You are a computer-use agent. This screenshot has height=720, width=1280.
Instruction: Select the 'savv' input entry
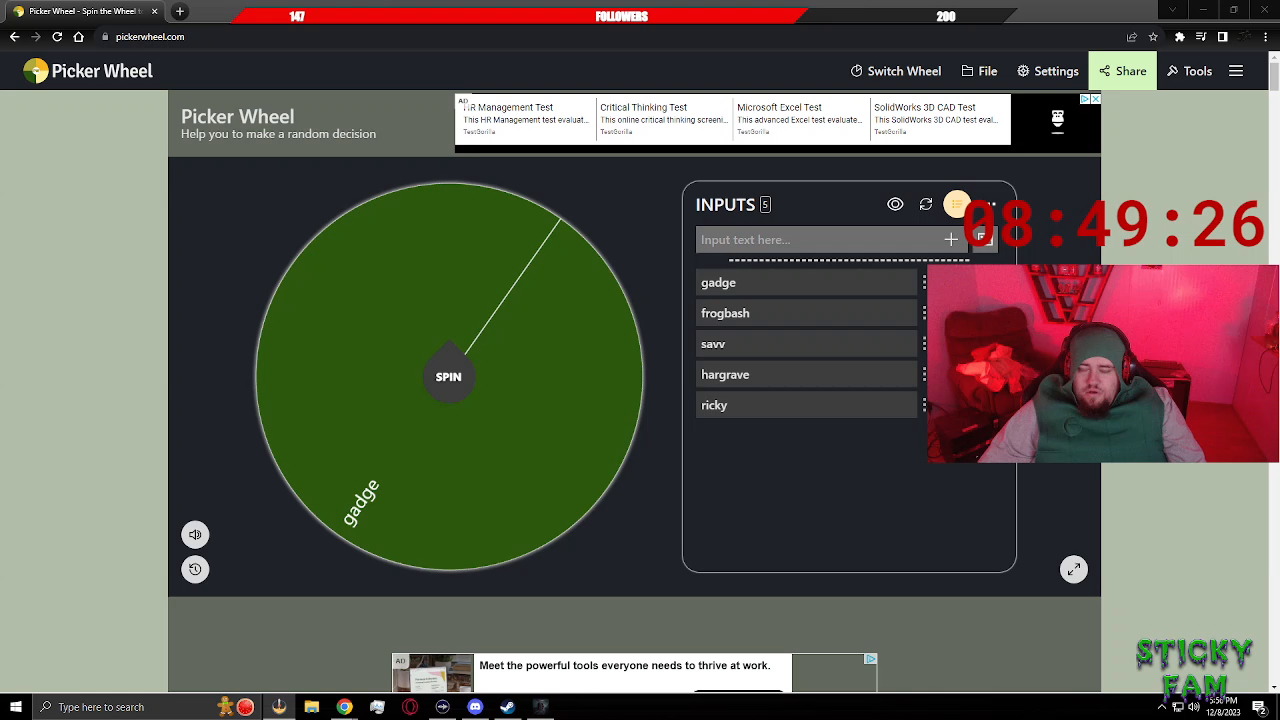pos(806,344)
